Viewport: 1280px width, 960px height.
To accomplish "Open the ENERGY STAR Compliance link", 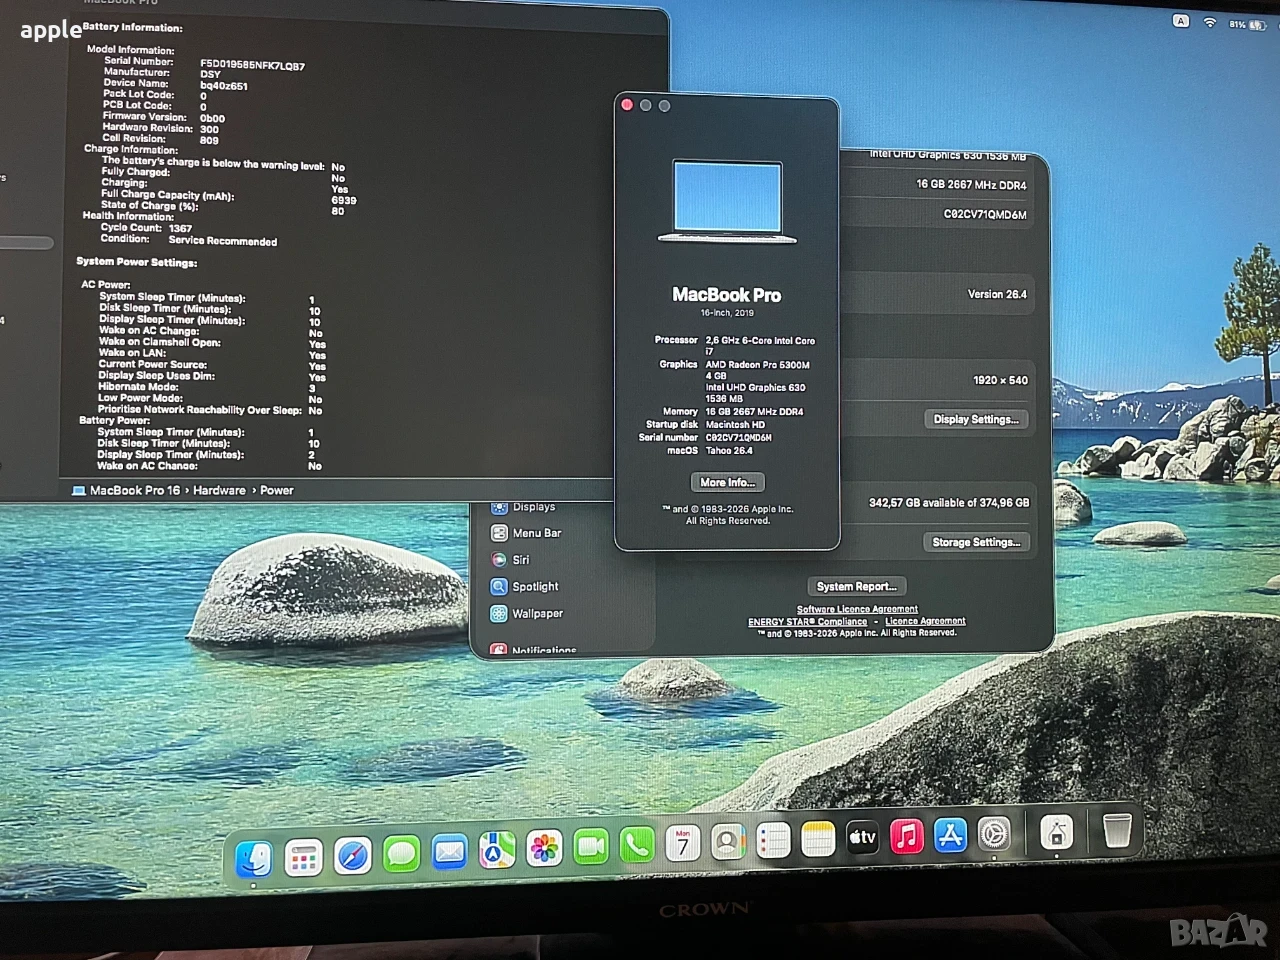I will coord(807,622).
